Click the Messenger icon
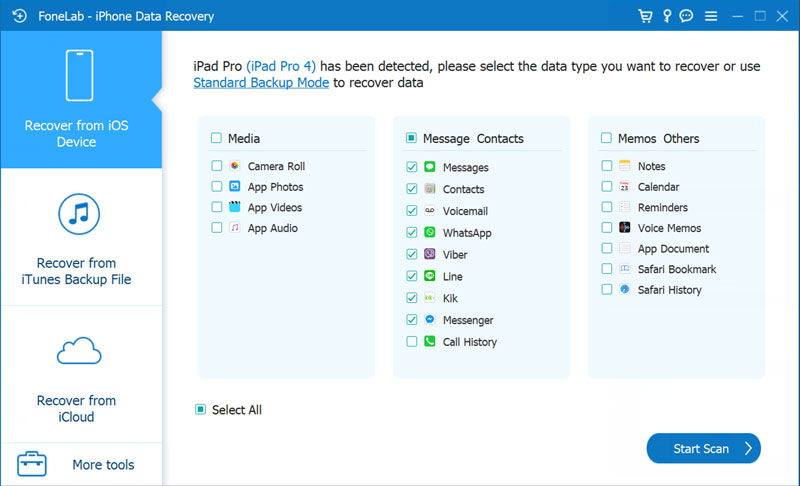800x486 pixels. pos(430,319)
